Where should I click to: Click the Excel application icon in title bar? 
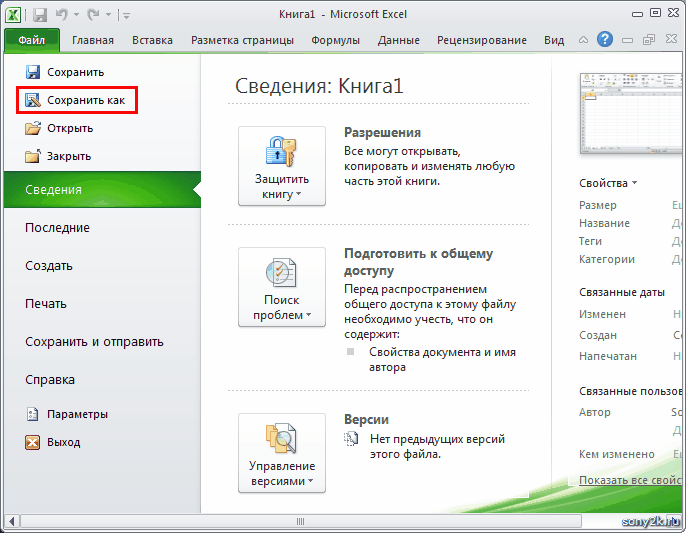tap(13, 14)
